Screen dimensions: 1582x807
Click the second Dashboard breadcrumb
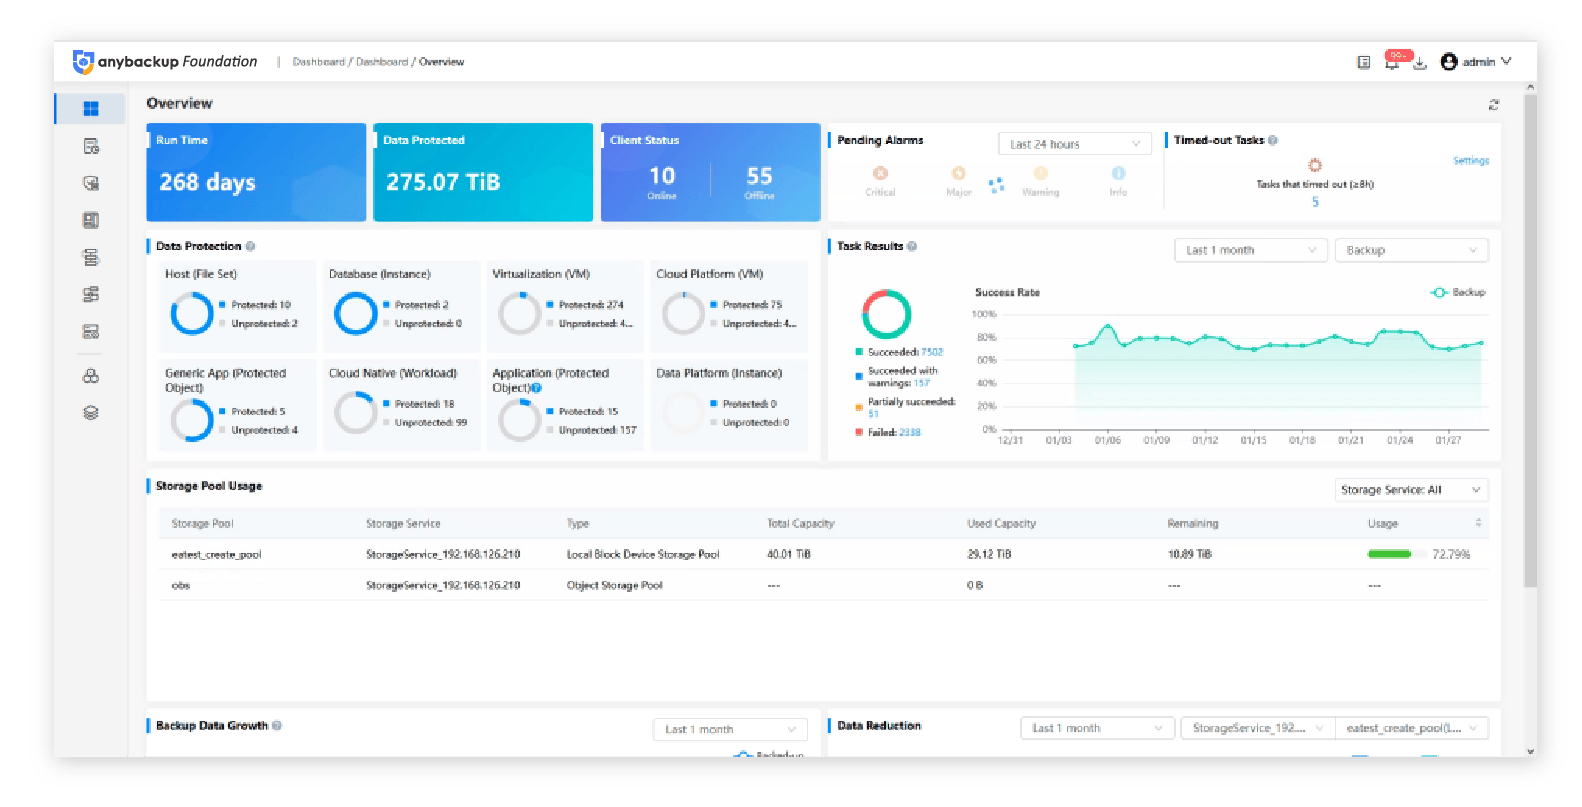(x=382, y=62)
